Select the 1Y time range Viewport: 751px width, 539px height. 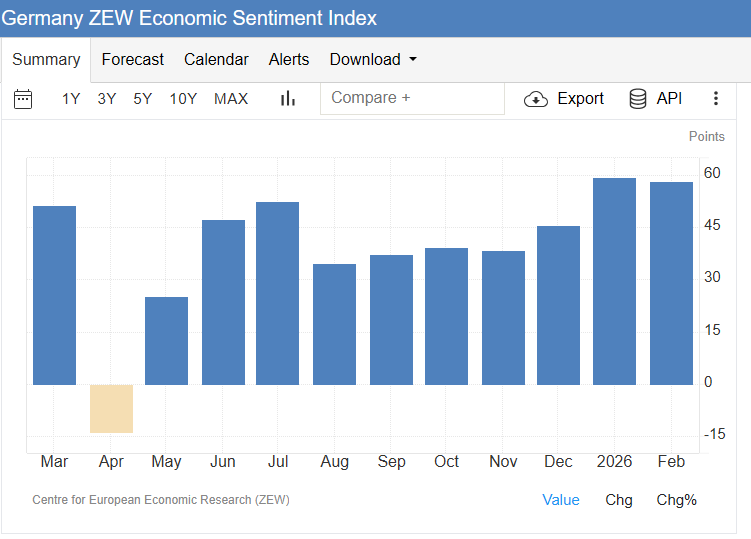pos(71,98)
